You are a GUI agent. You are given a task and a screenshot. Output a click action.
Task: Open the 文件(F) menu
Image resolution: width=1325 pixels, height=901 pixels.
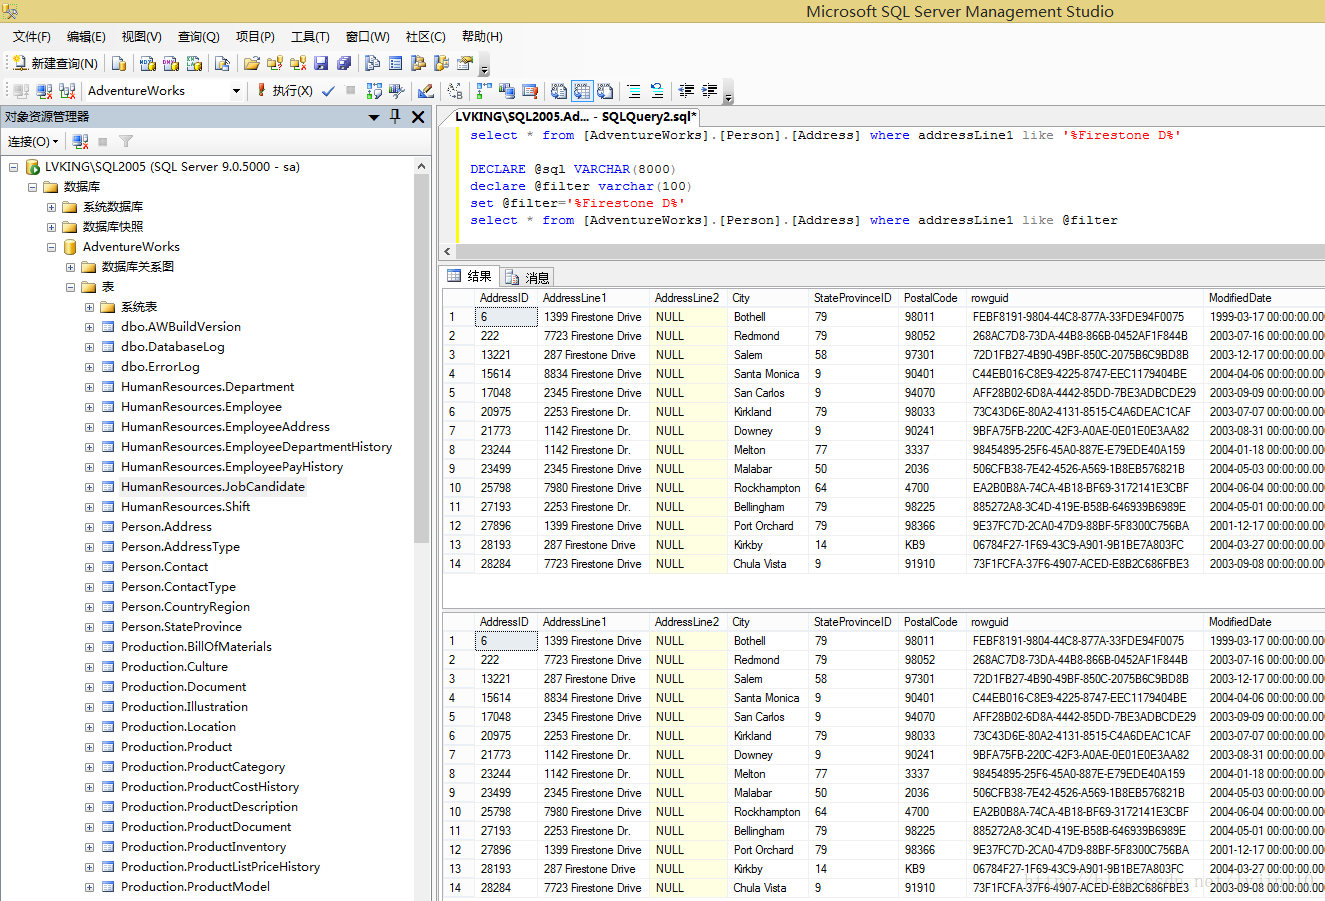pos(31,37)
